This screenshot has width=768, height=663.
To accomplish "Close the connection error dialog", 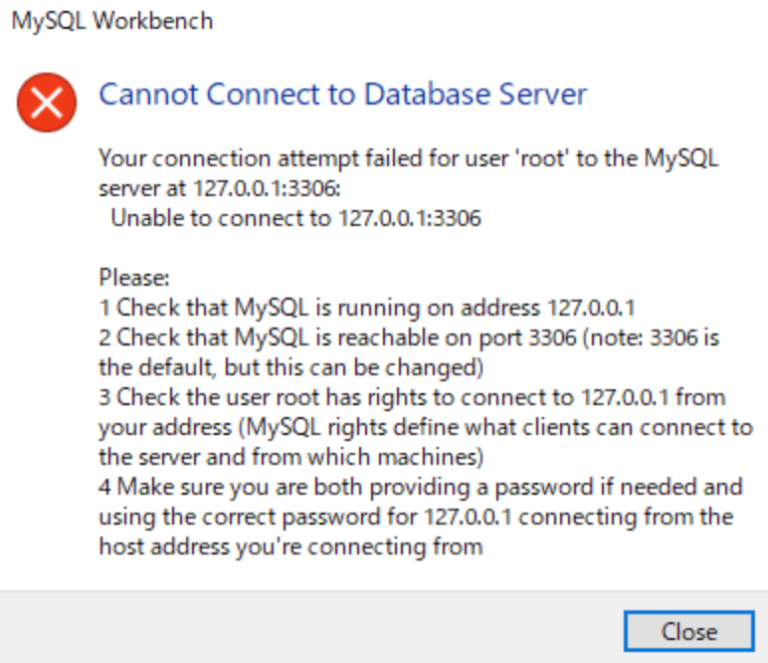I will coord(689,631).
